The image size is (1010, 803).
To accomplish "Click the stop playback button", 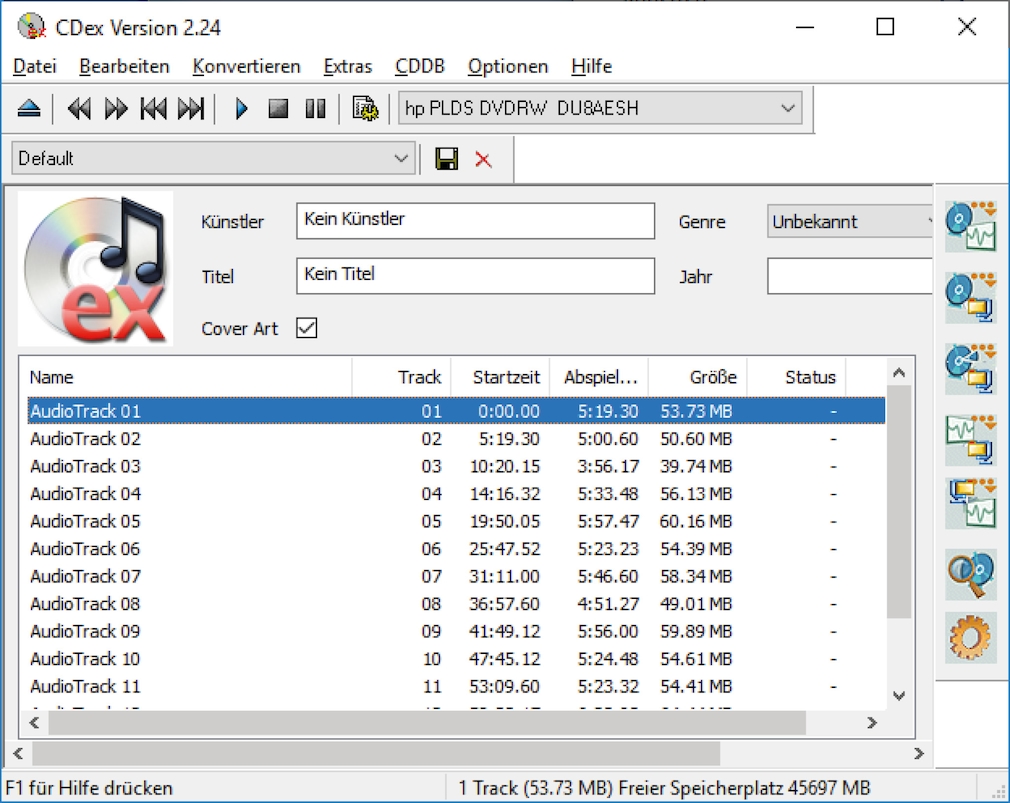I will pyautogui.click(x=278, y=109).
